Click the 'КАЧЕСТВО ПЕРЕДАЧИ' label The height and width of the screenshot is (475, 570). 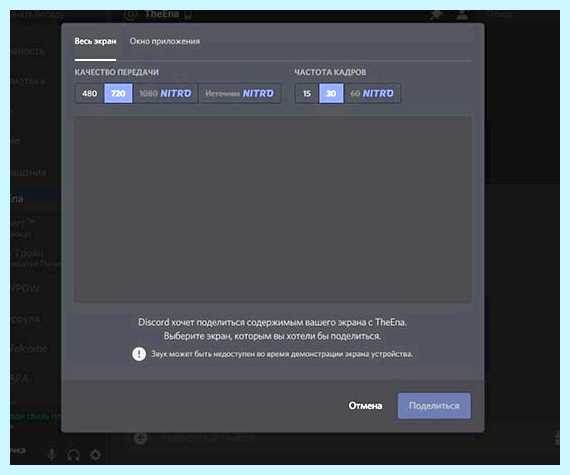(x=117, y=72)
